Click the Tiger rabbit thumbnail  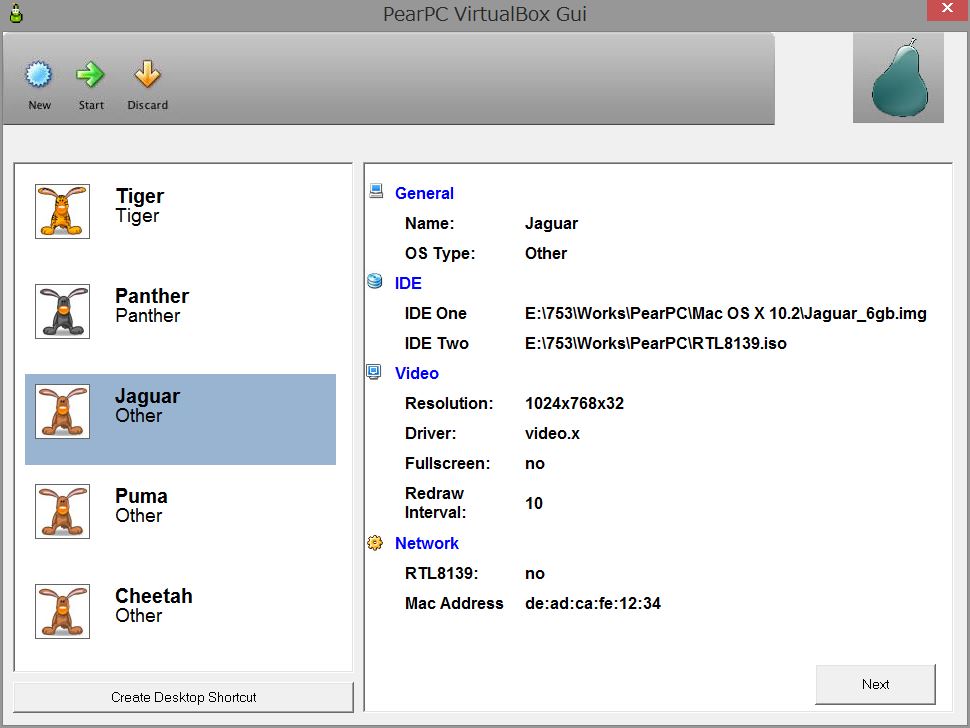pos(62,212)
